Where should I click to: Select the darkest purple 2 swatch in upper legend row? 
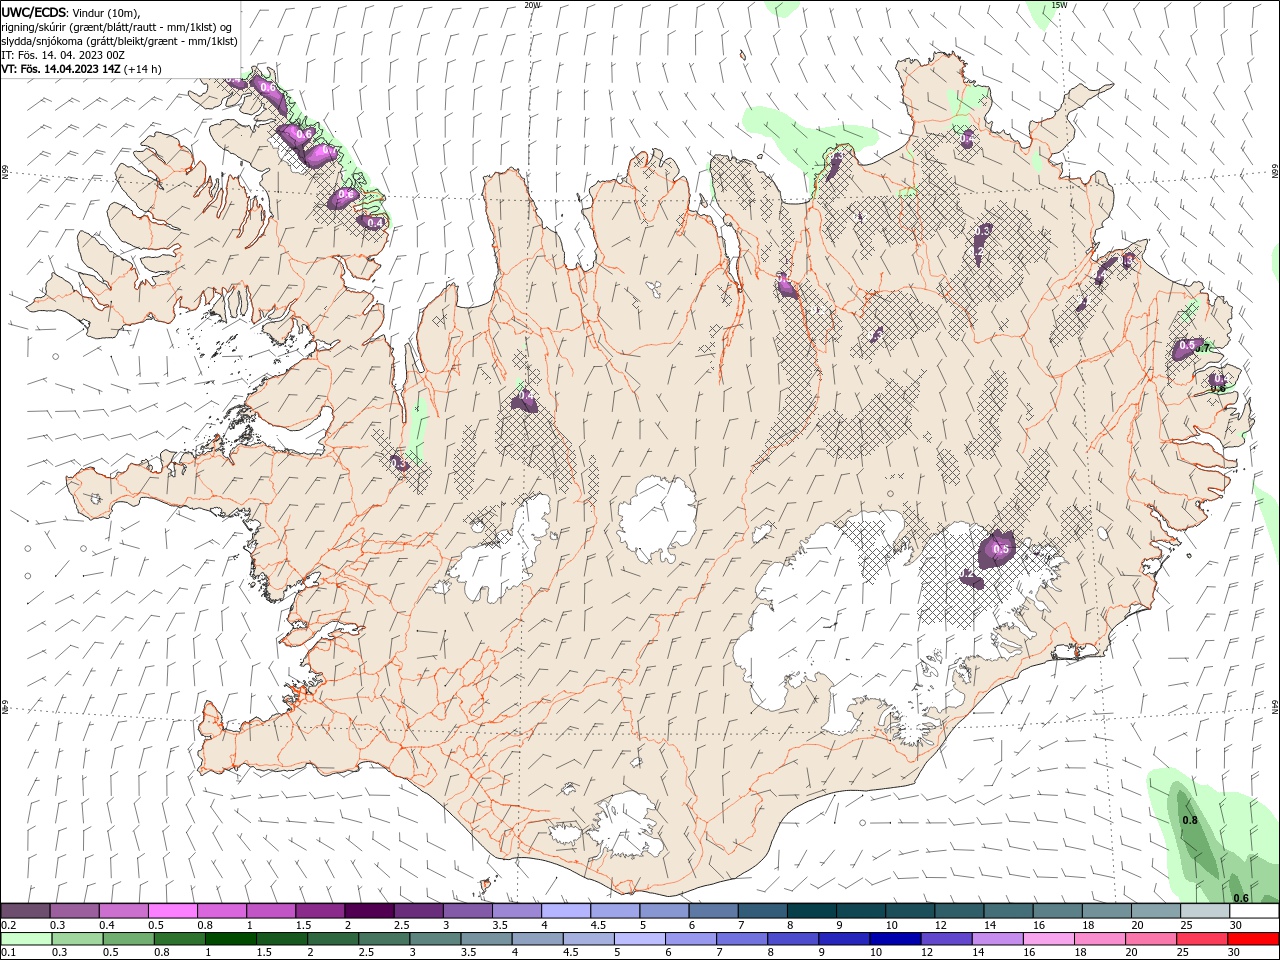click(369, 911)
